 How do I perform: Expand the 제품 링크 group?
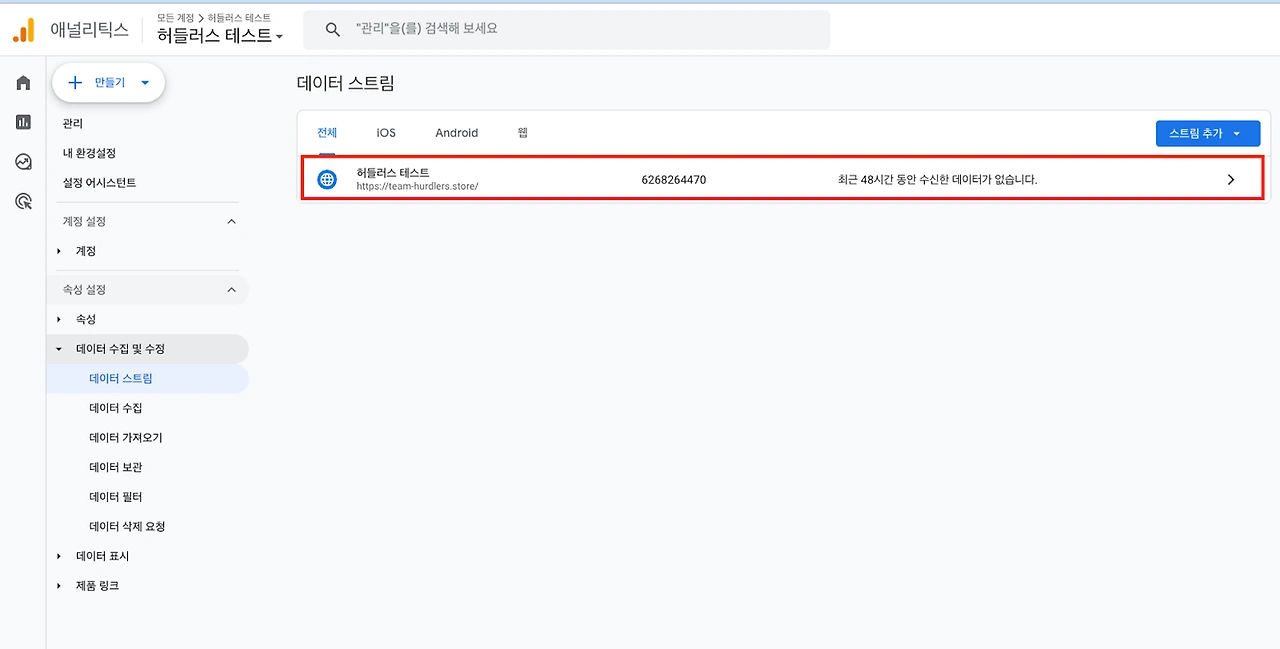59,586
